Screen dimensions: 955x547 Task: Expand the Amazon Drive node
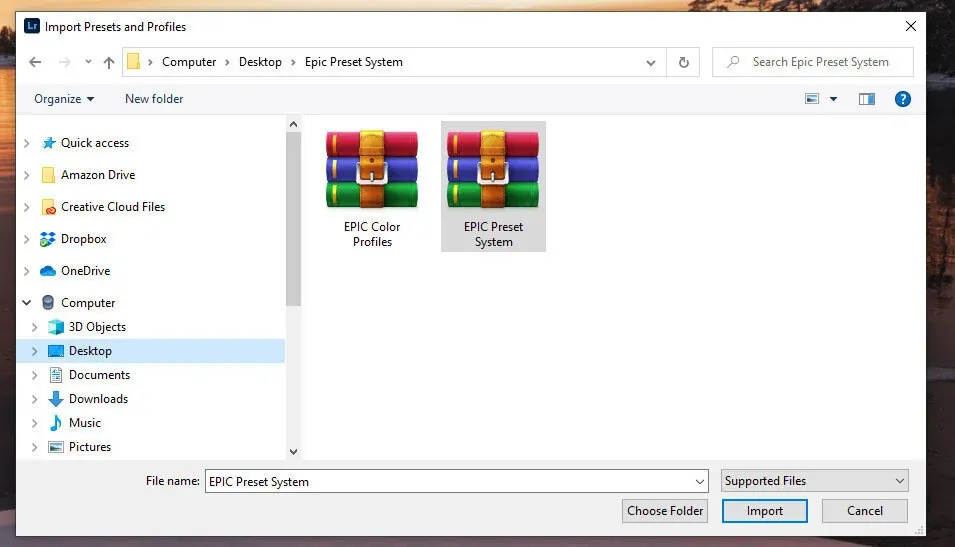click(x=27, y=175)
